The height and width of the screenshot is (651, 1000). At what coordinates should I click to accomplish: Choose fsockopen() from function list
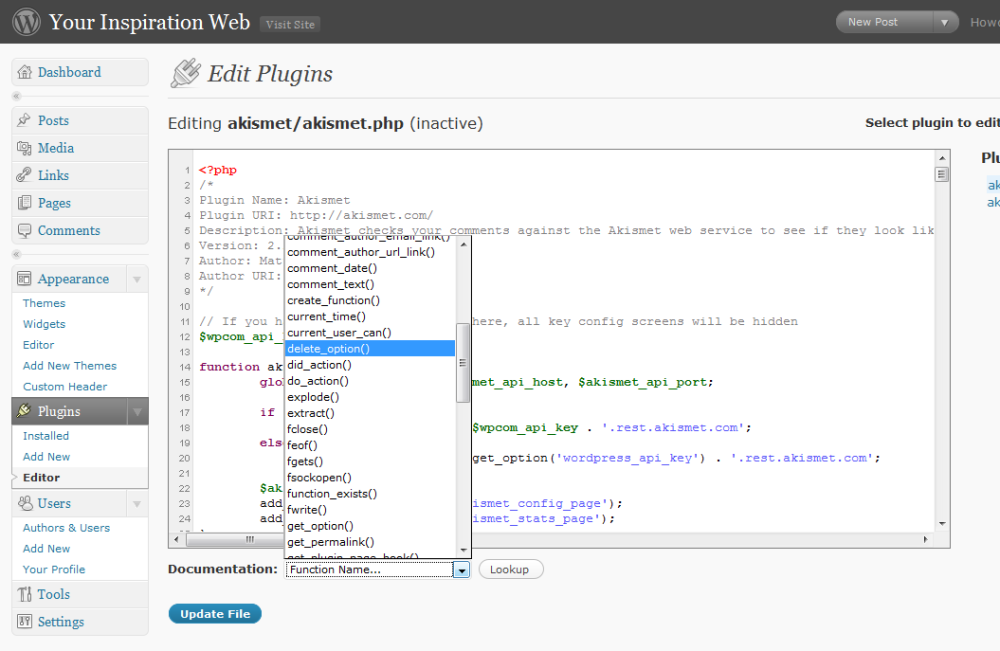370,478
